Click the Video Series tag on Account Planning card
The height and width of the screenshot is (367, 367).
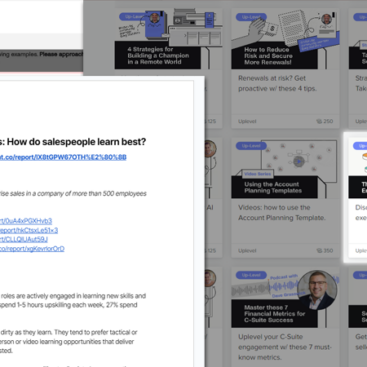coord(257,174)
